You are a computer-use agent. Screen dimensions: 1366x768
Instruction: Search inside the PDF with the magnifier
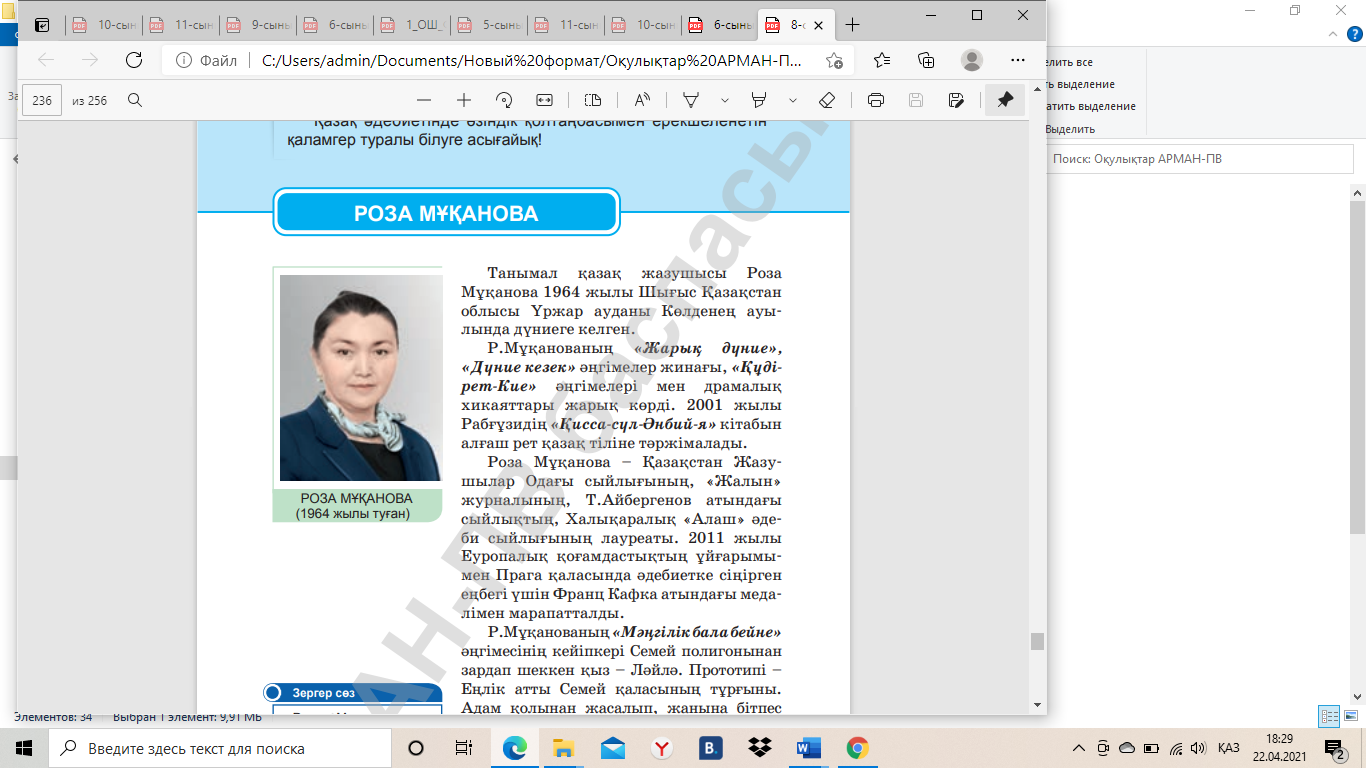point(135,100)
